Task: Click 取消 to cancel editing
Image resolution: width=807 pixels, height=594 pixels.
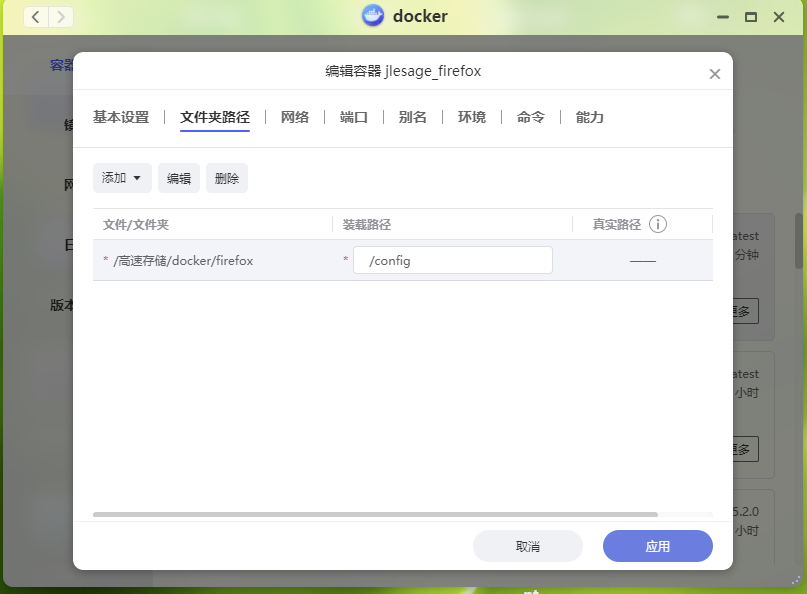Action: [x=528, y=546]
